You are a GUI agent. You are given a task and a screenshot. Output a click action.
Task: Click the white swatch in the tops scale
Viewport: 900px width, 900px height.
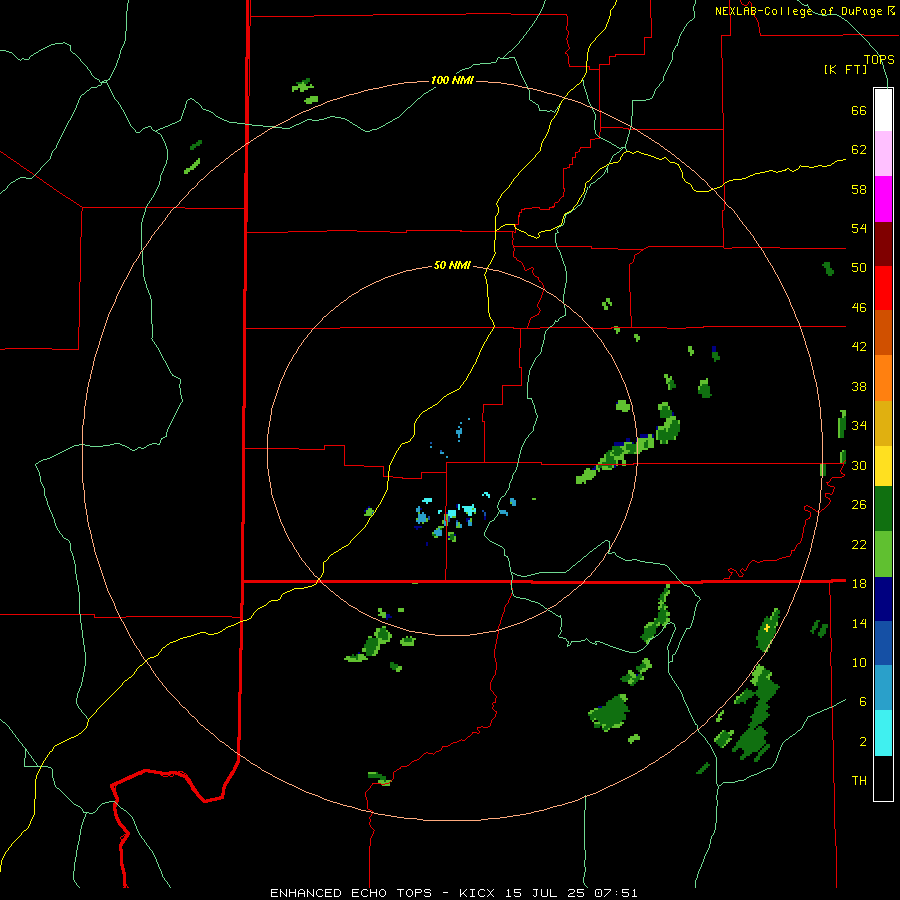click(883, 110)
